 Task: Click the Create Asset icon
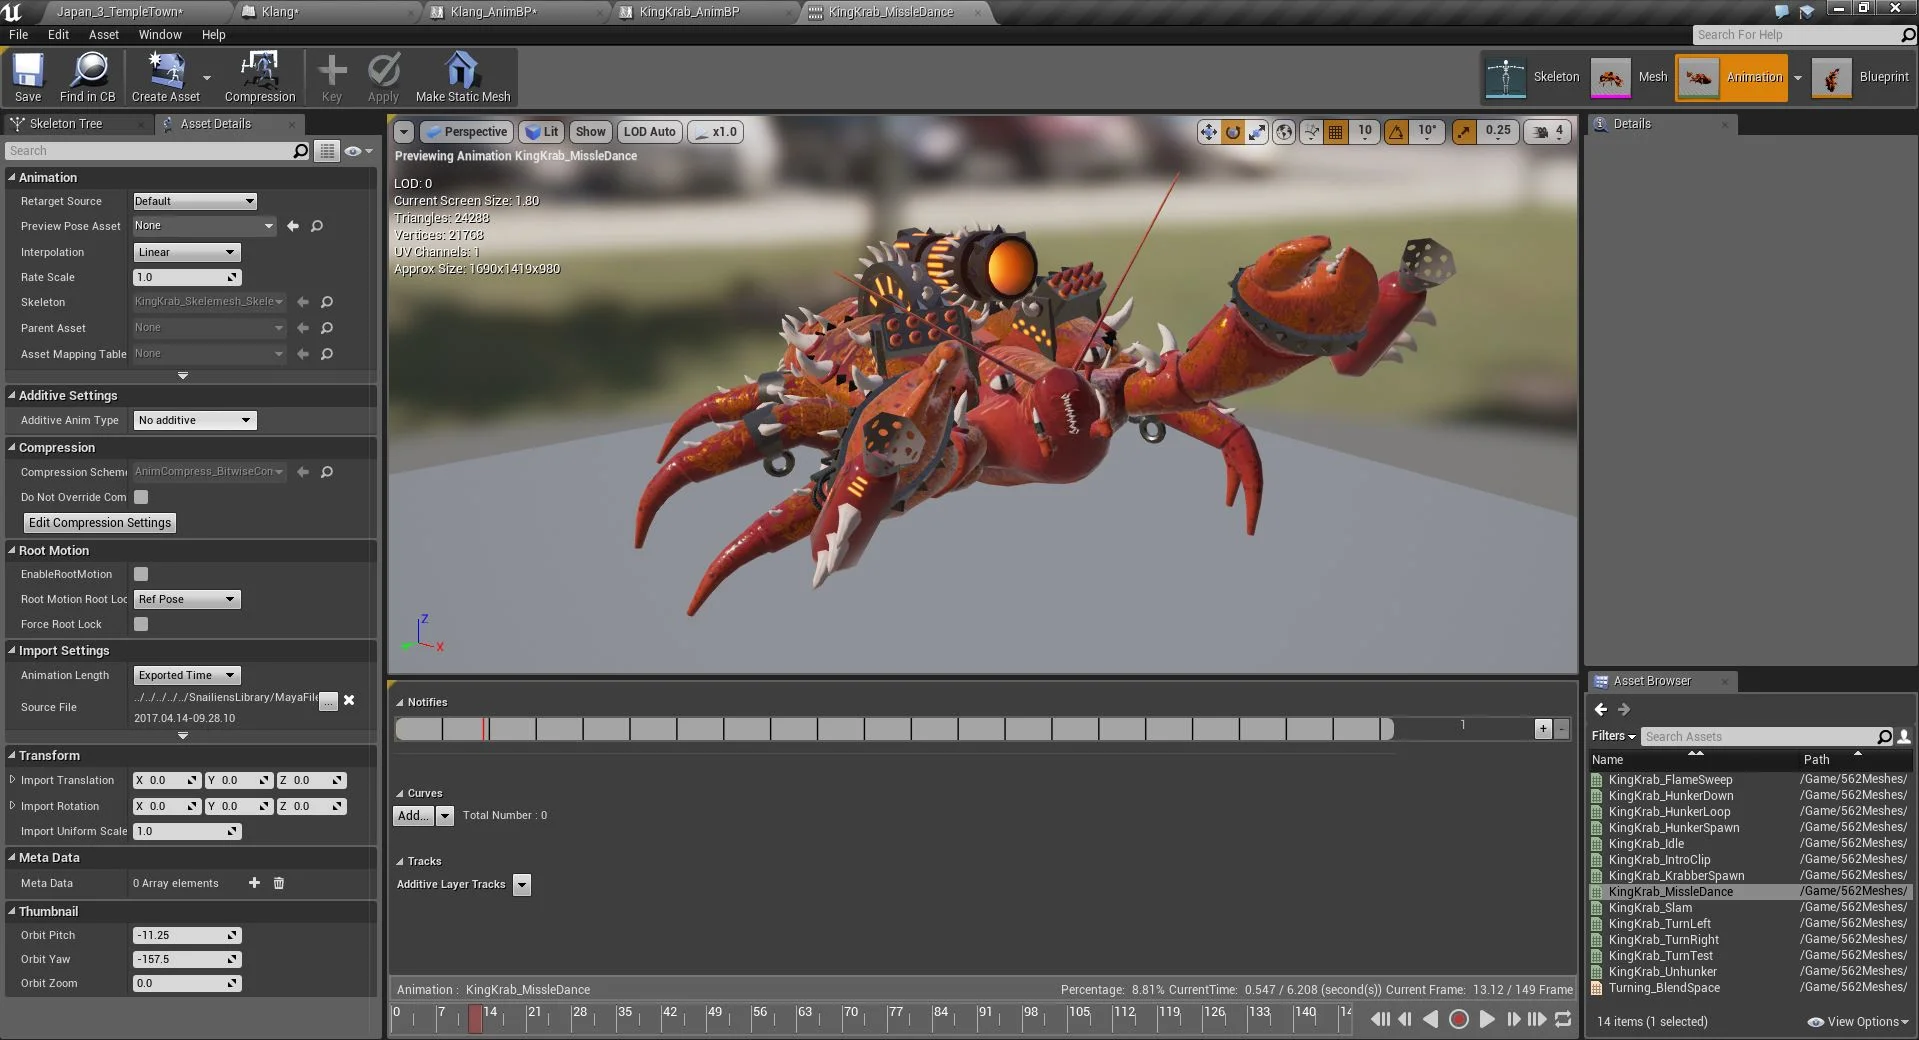point(166,77)
